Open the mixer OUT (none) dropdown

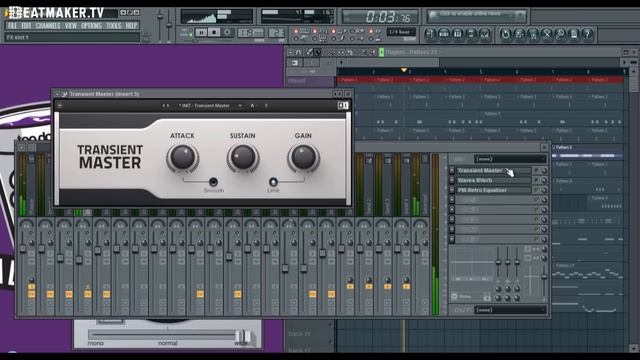click(510, 310)
